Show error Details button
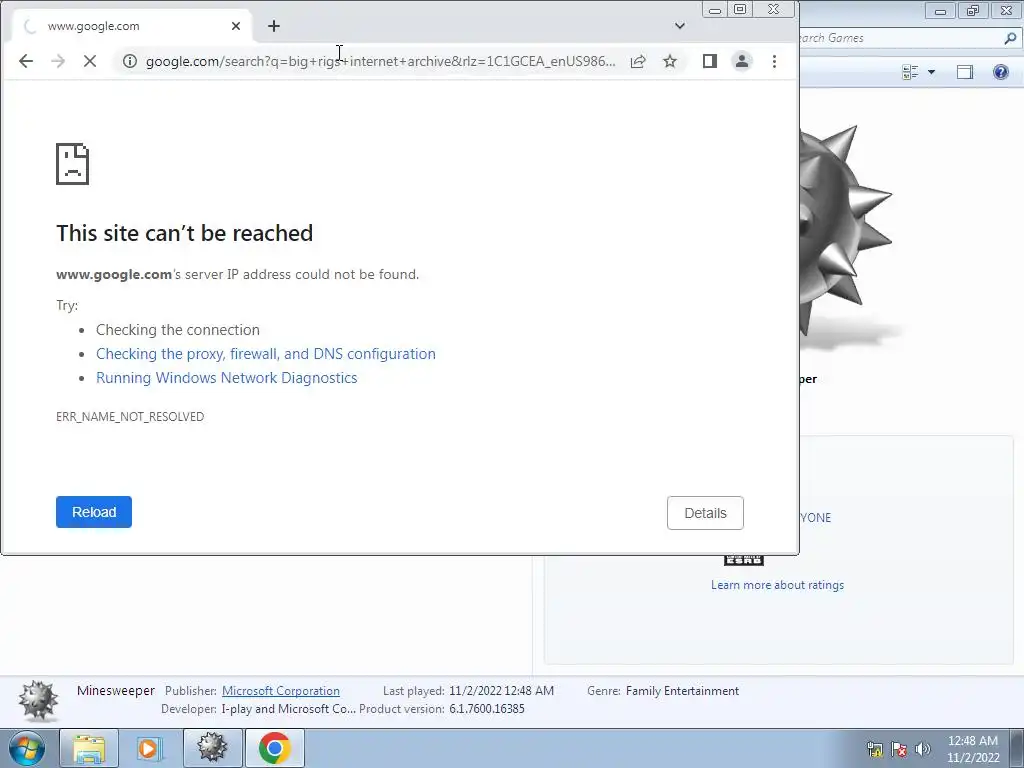This screenshot has height=768, width=1024. (x=705, y=513)
